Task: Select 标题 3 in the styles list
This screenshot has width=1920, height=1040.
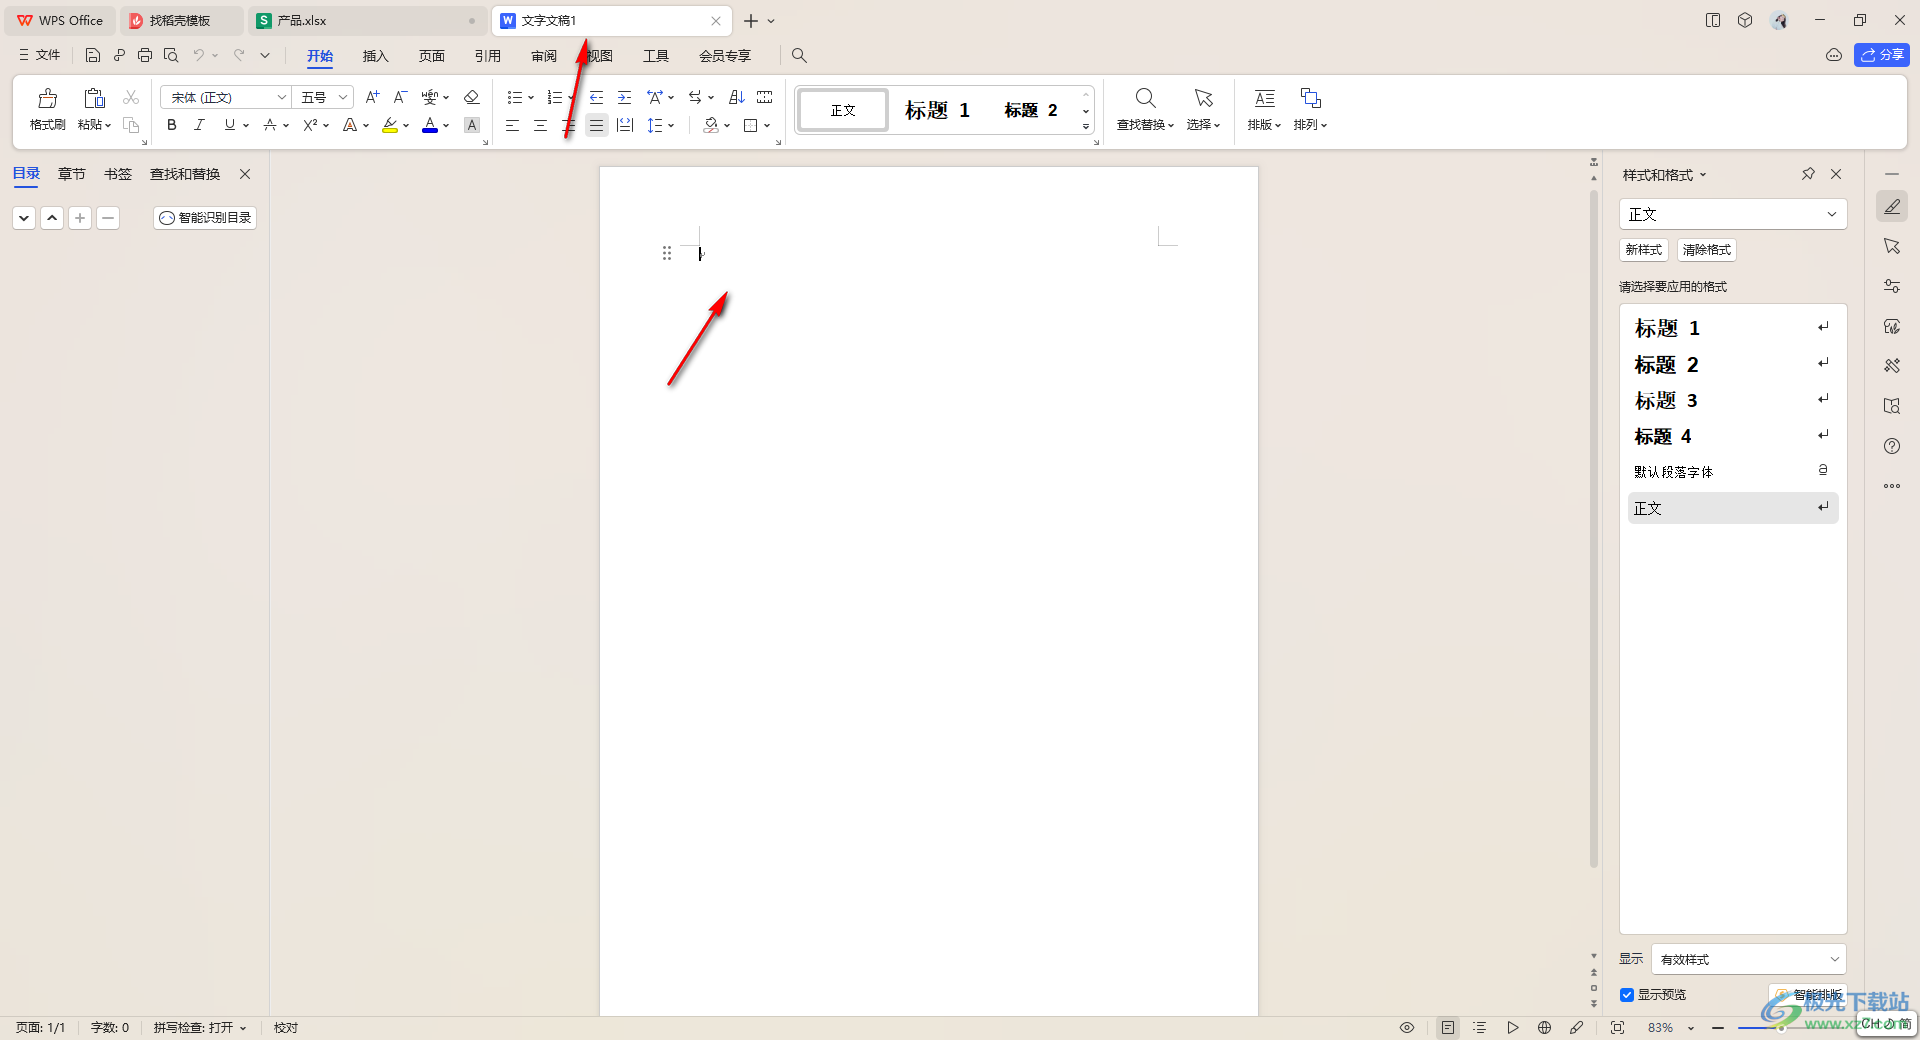Action: pyautogui.click(x=1732, y=400)
